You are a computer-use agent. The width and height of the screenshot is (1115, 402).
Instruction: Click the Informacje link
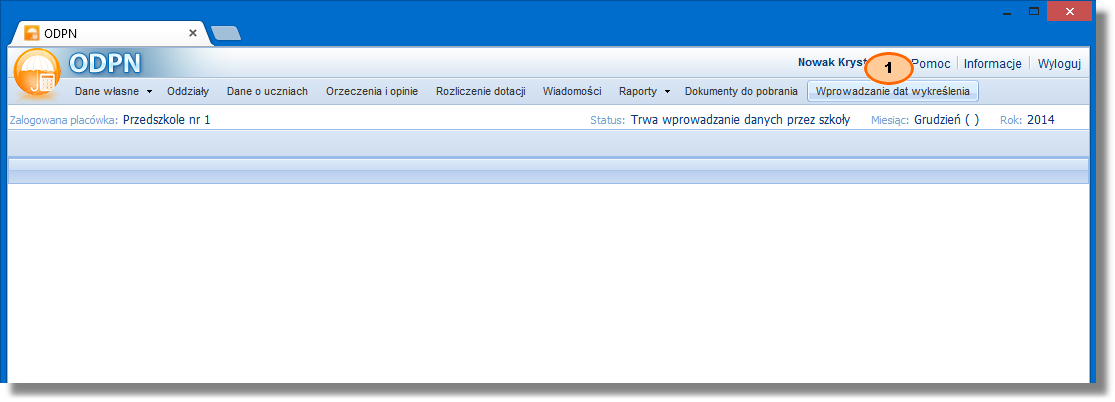pyautogui.click(x=992, y=63)
